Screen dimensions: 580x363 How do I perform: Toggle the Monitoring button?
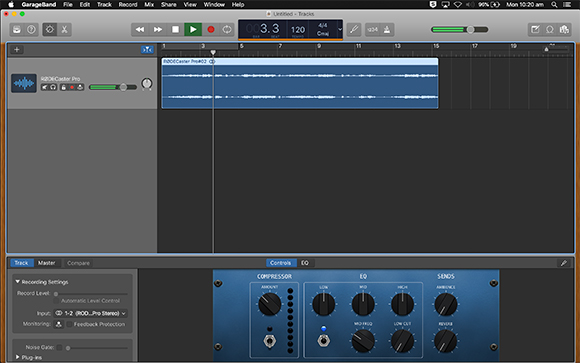[x=58, y=324]
